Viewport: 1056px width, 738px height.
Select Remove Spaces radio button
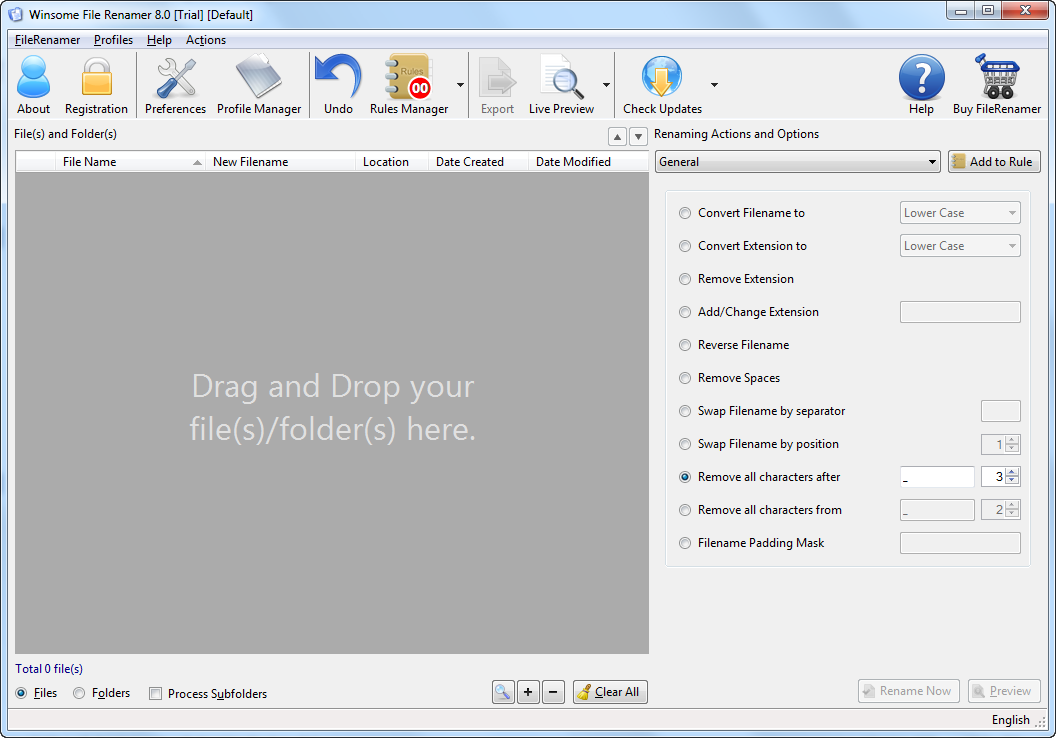point(685,378)
